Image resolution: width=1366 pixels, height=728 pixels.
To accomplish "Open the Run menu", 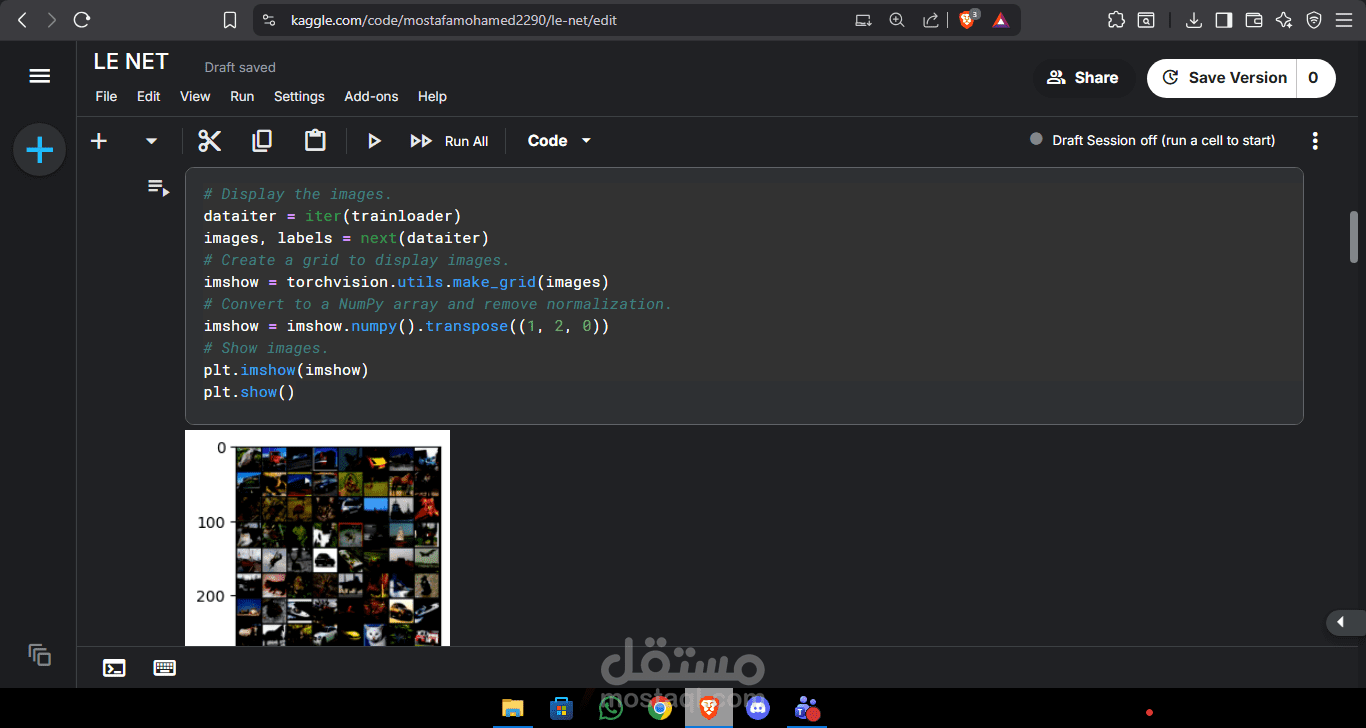I will click(242, 96).
